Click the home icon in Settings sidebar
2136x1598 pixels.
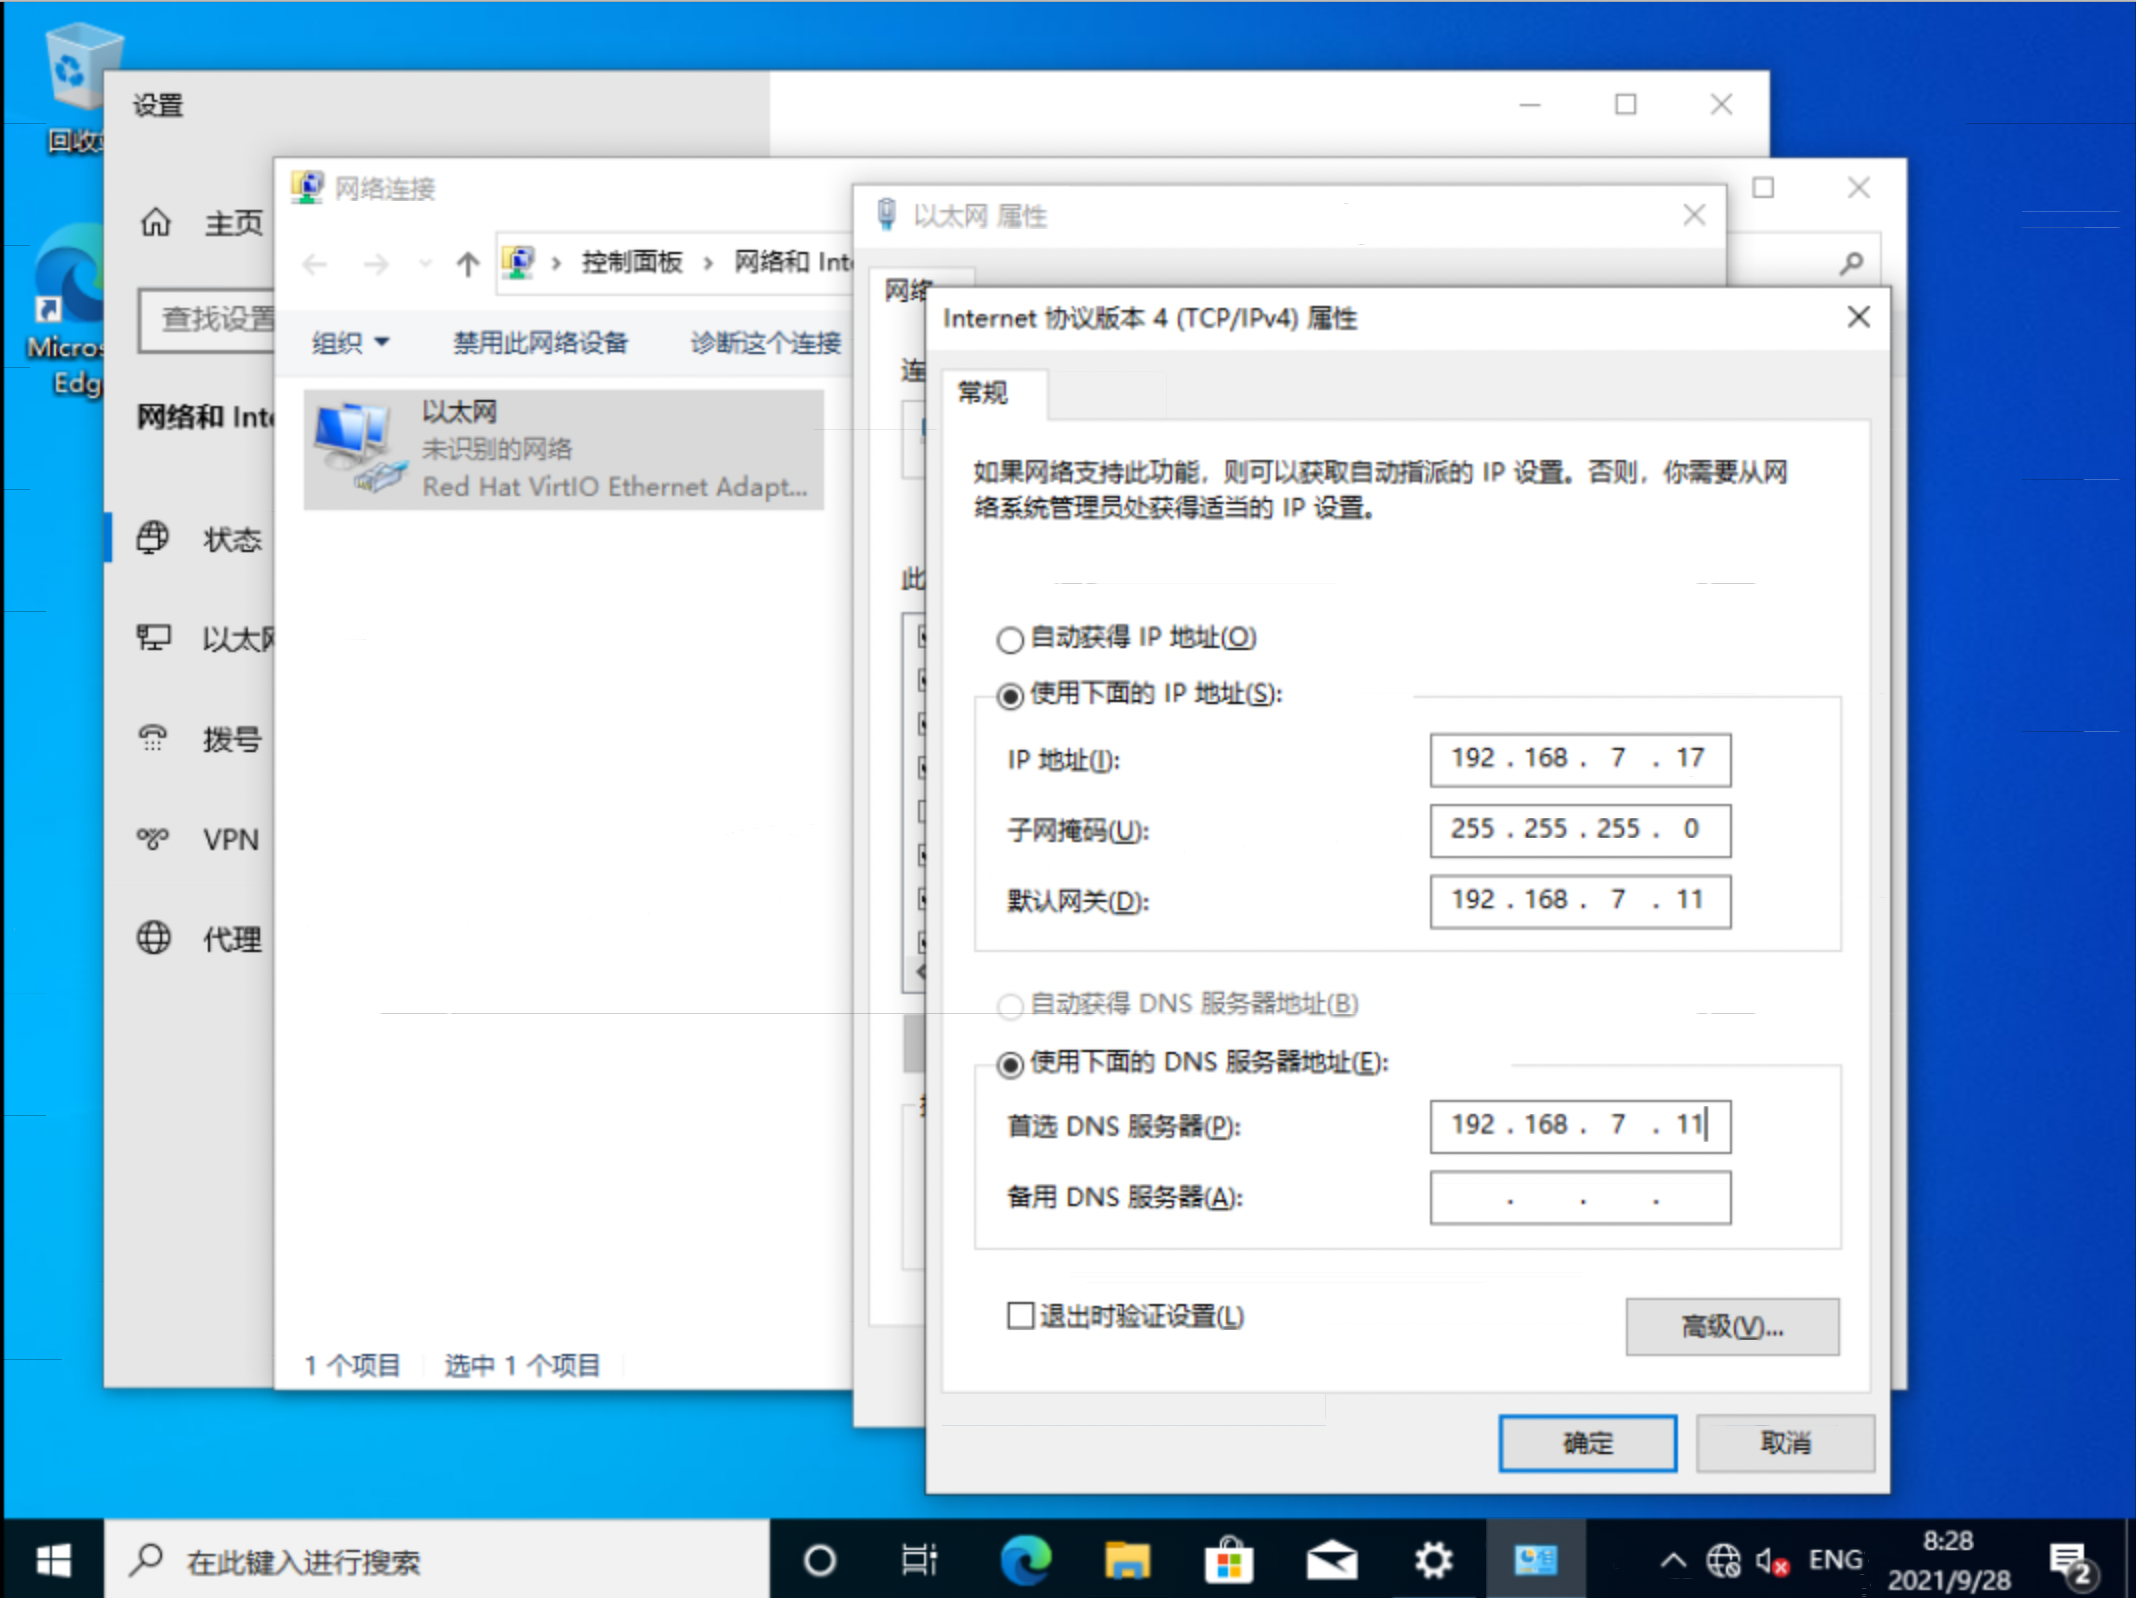(155, 222)
